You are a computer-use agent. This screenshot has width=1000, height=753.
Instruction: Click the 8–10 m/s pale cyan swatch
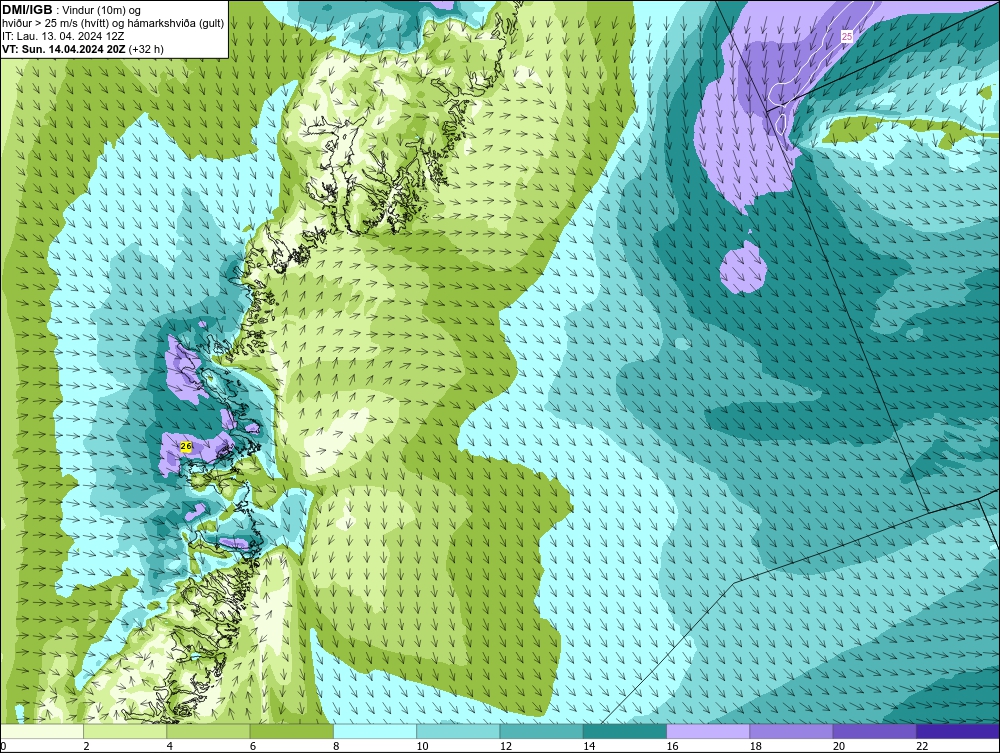pyautogui.click(x=375, y=731)
